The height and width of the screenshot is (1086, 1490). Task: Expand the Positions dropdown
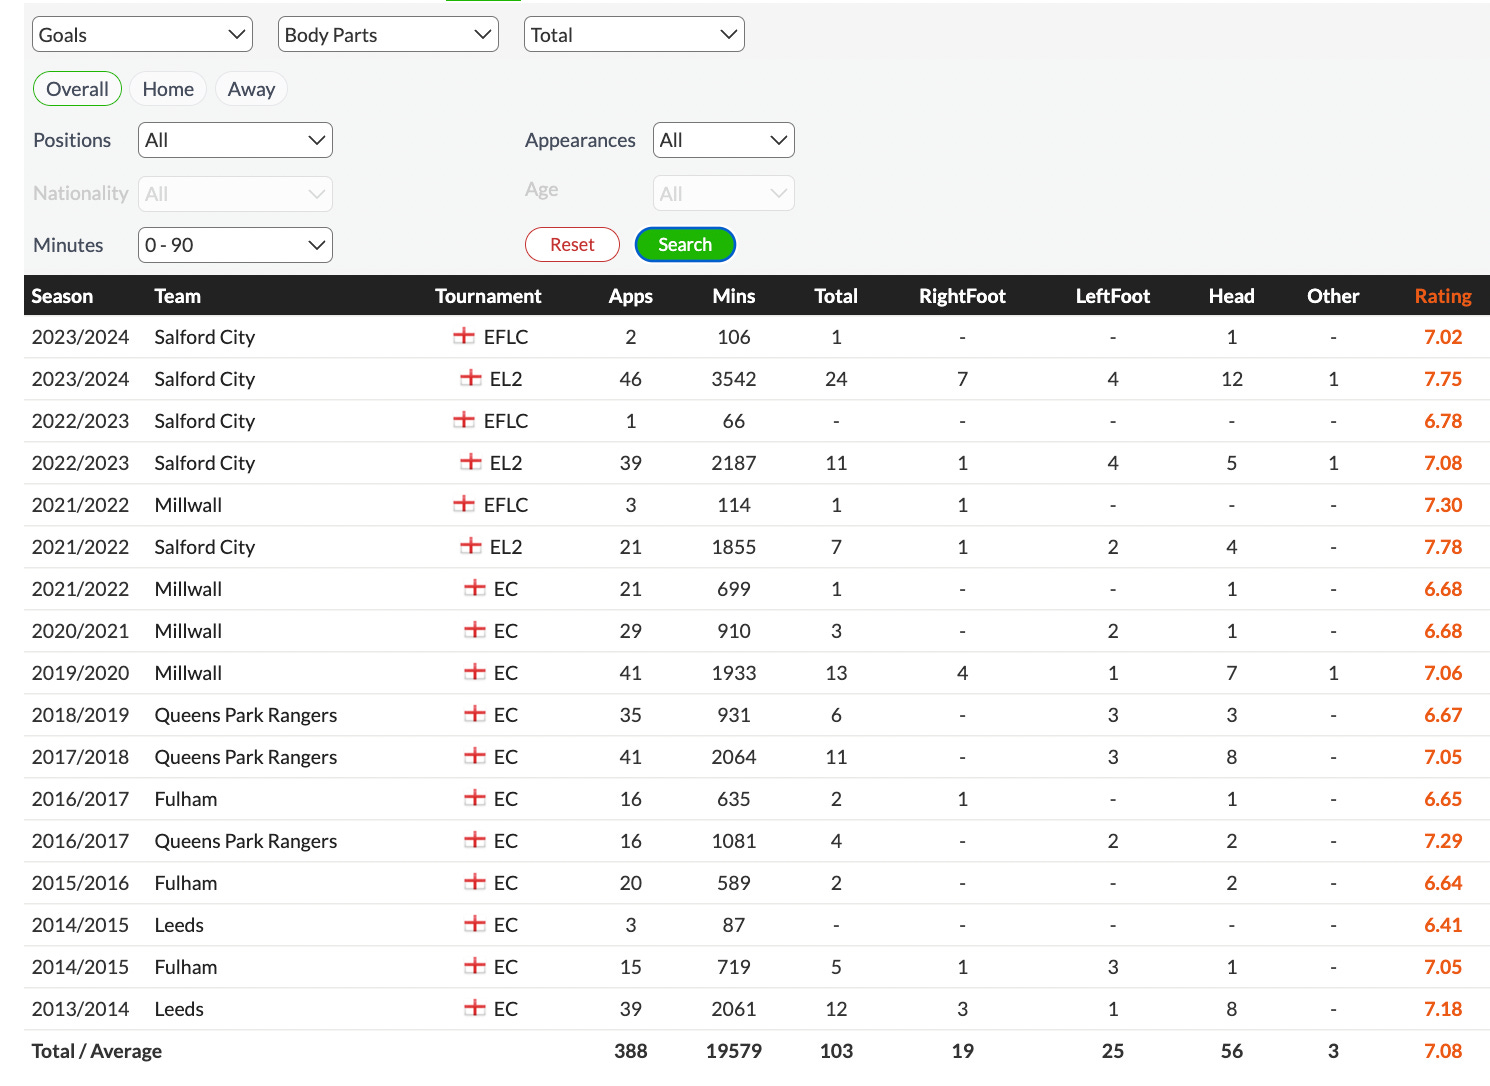(235, 140)
